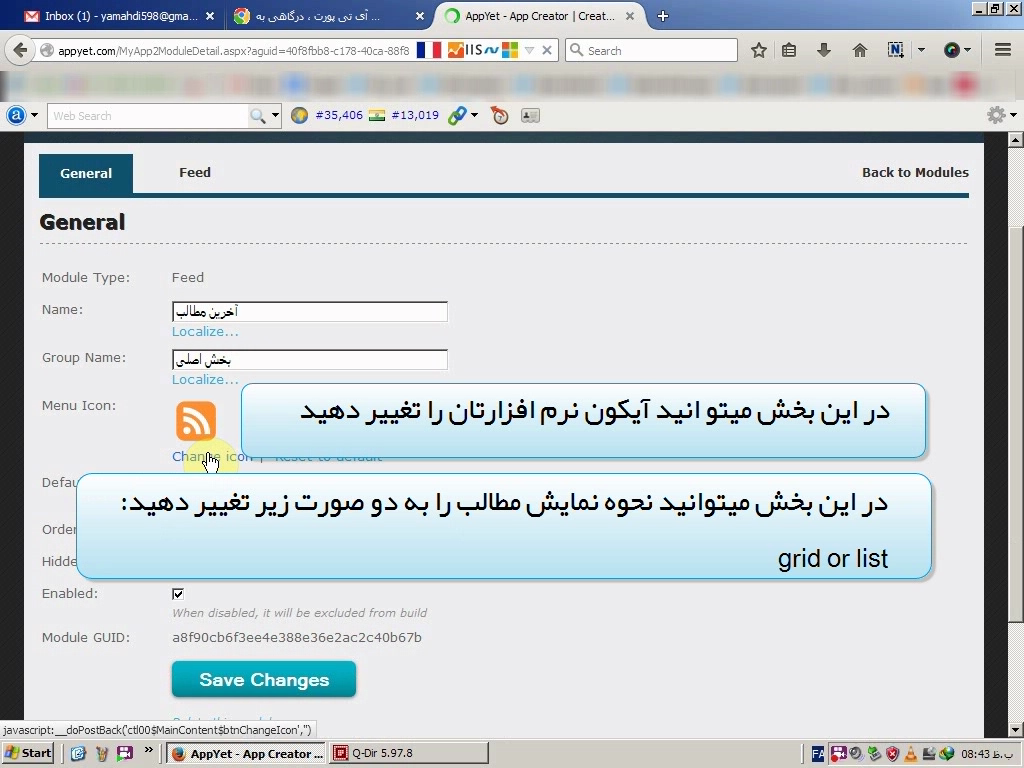Click page scrollbar up arrow

(1015, 139)
